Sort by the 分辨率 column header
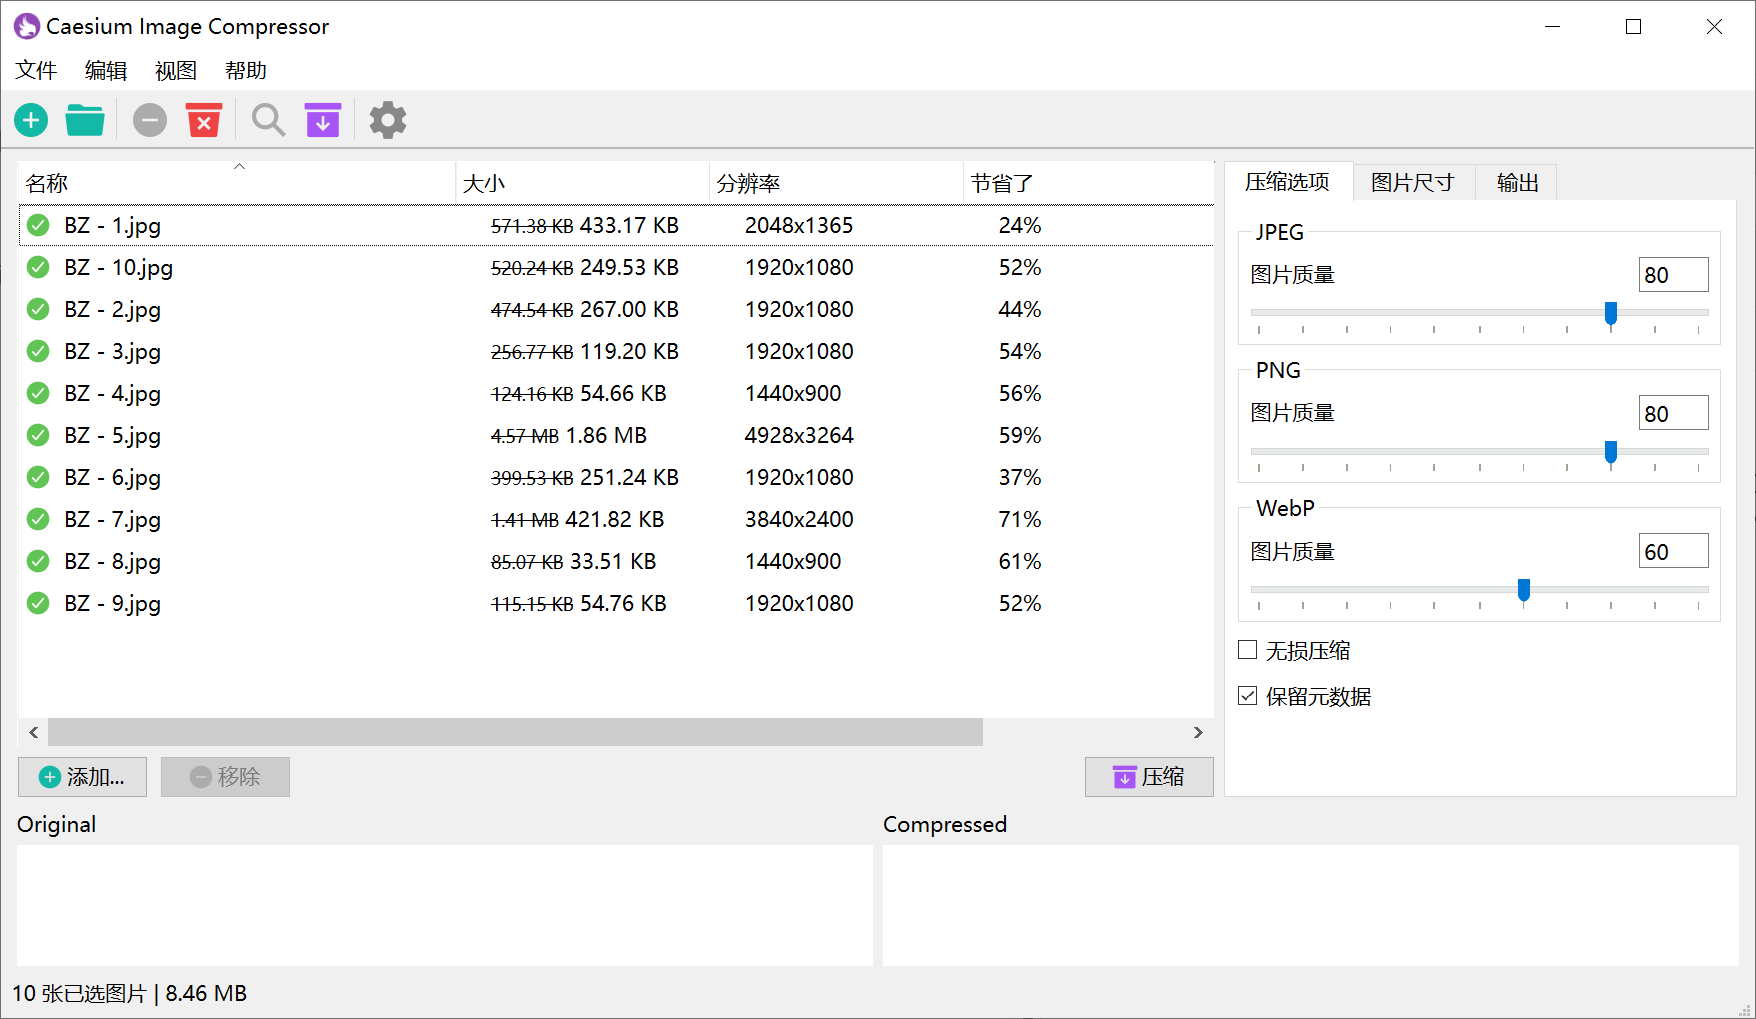1756x1019 pixels. click(837, 183)
